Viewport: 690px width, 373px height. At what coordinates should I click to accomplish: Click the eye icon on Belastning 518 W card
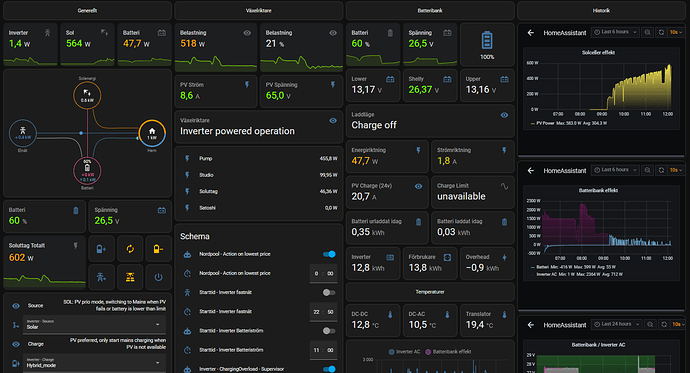click(x=247, y=33)
